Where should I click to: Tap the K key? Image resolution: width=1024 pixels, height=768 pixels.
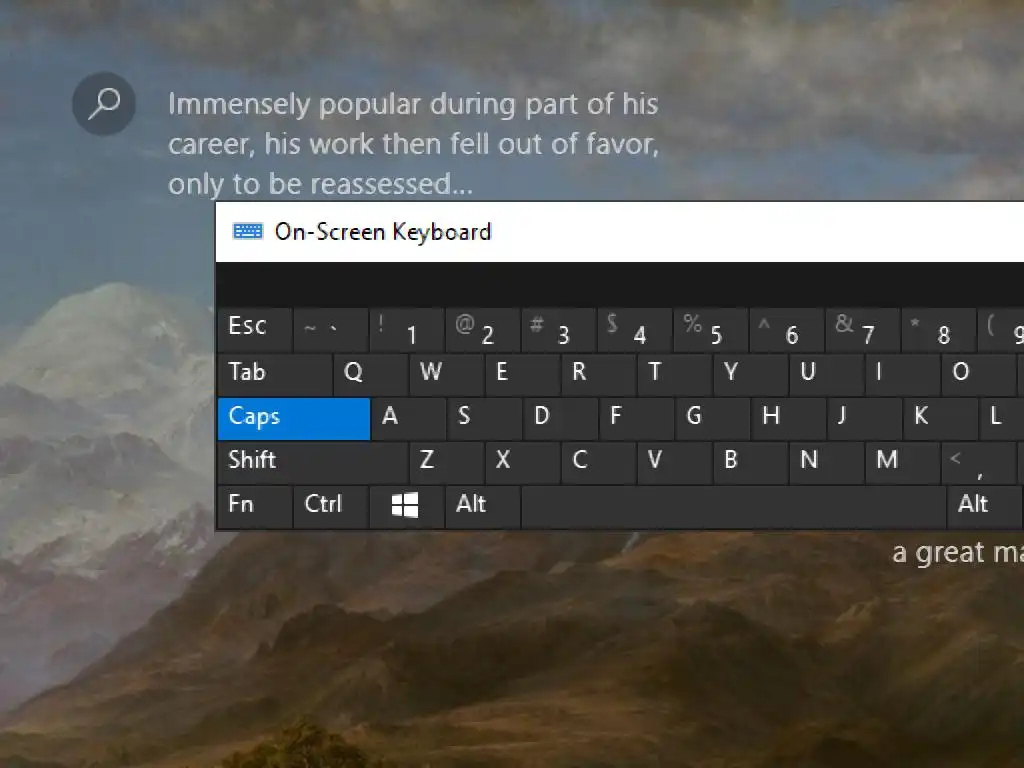point(940,419)
